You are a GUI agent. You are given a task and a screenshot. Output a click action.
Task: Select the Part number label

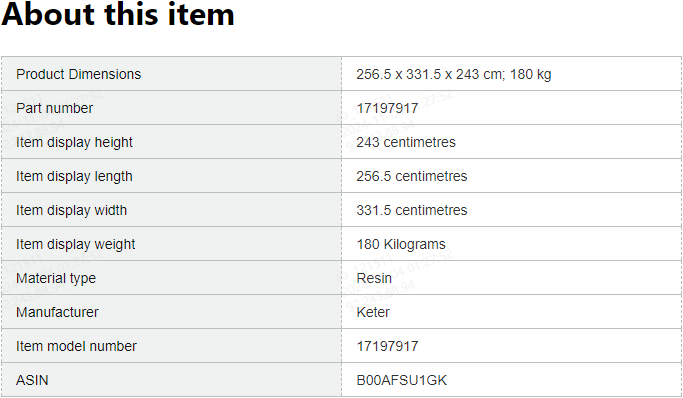54,108
